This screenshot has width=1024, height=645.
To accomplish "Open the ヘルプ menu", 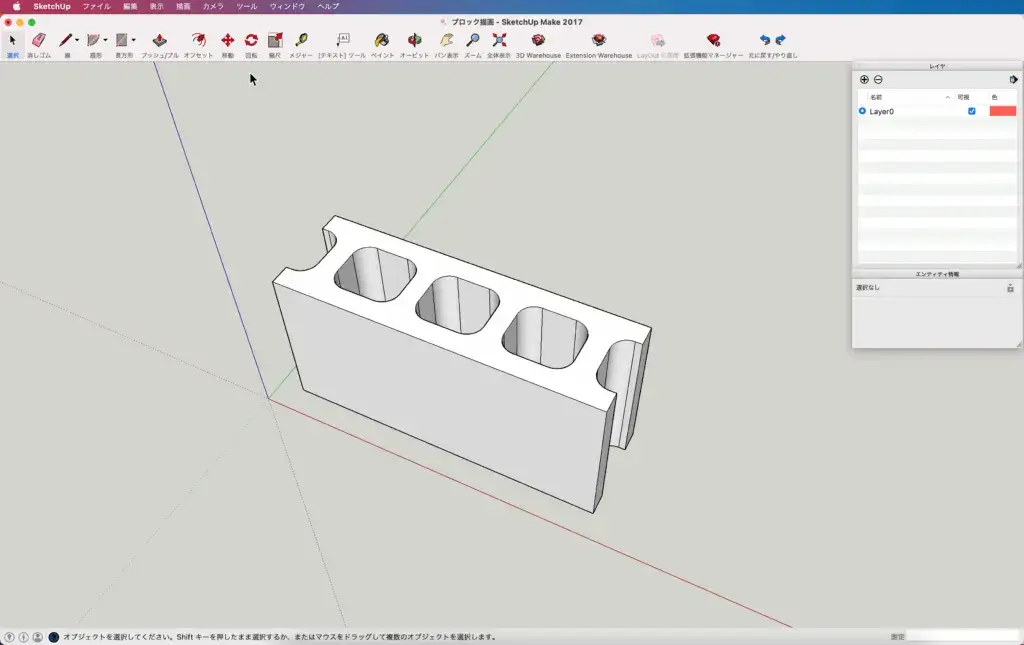I will point(328,7).
